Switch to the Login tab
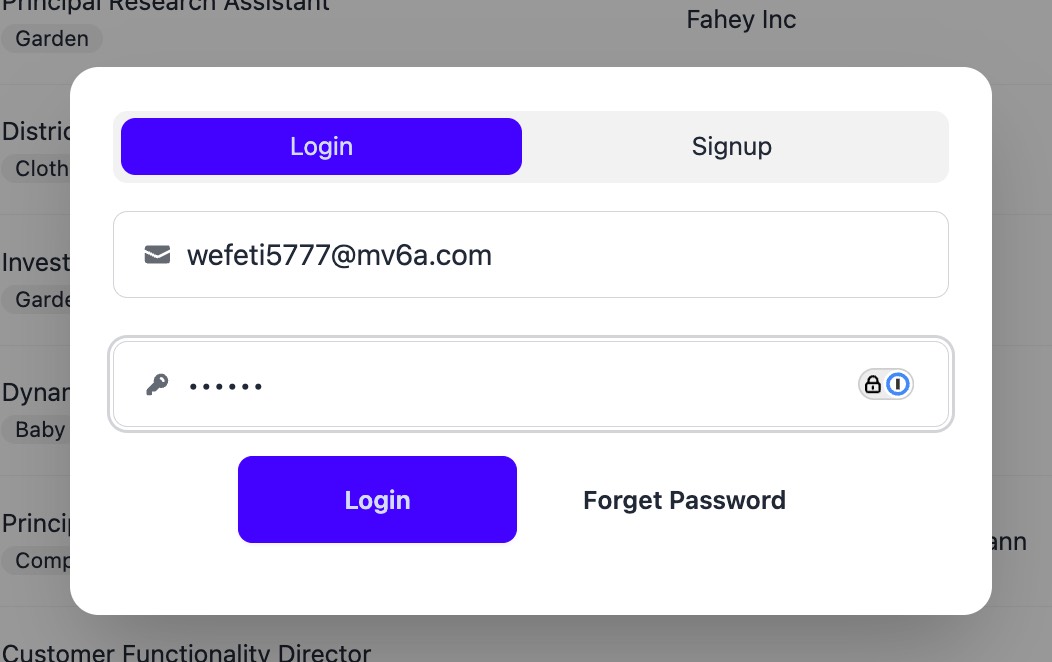The width and height of the screenshot is (1052, 662). [321, 146]
